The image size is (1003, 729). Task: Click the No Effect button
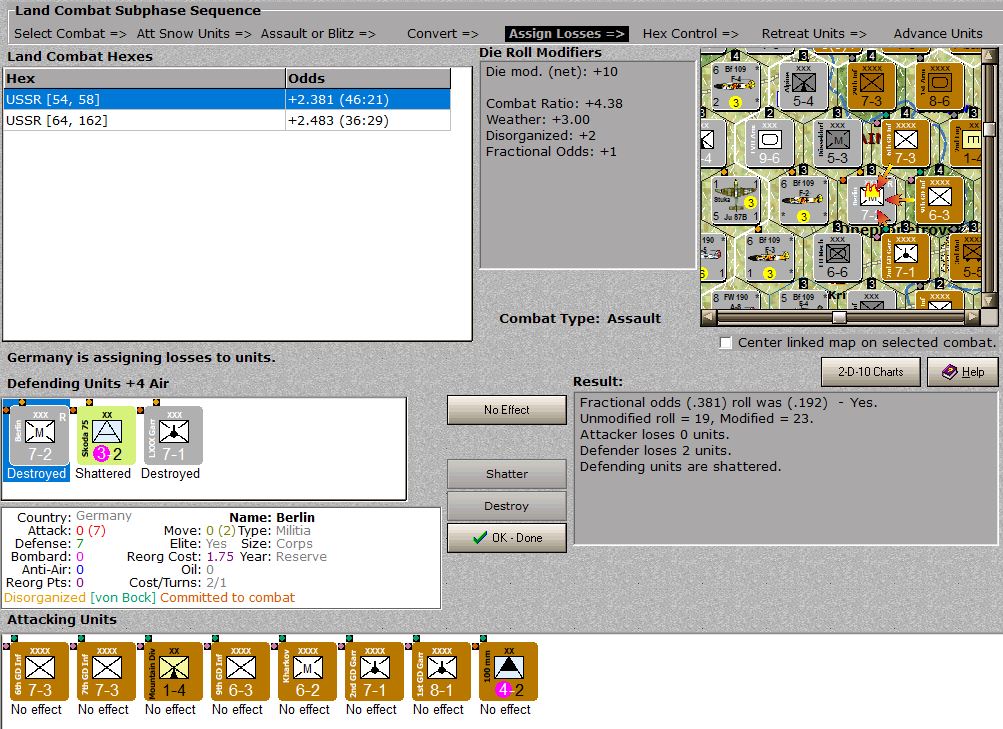pos(507,410)
